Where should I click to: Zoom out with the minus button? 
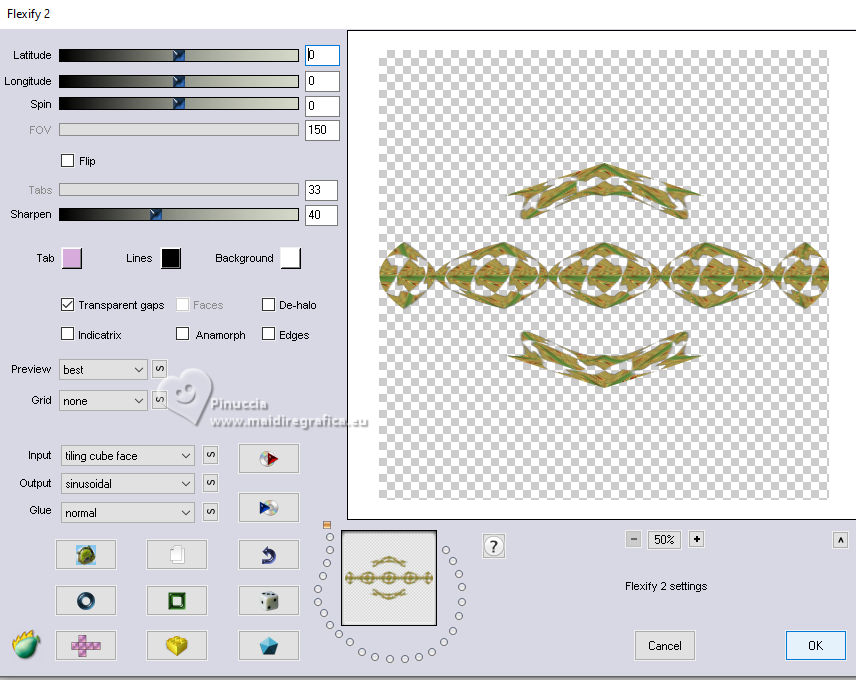tap(633, 539)
